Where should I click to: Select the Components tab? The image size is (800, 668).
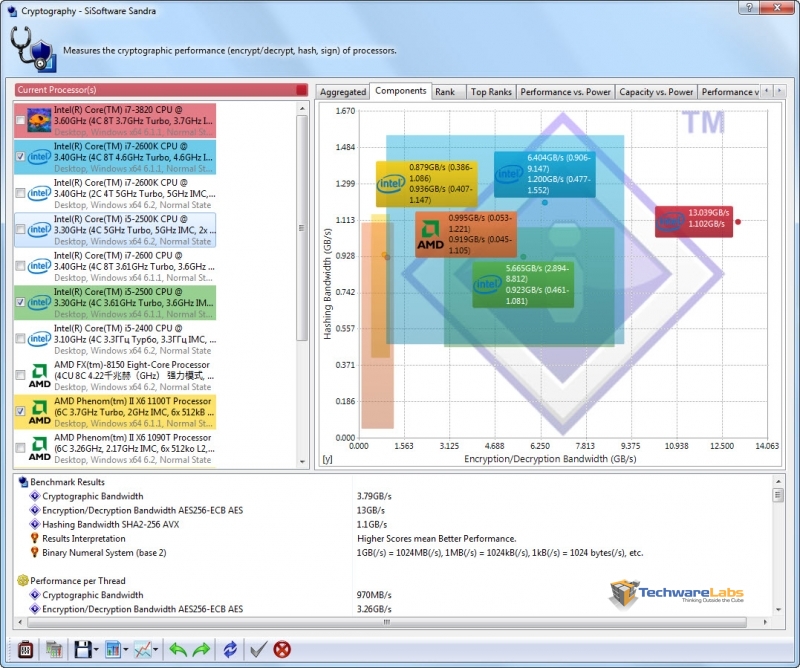pos(401,91)
